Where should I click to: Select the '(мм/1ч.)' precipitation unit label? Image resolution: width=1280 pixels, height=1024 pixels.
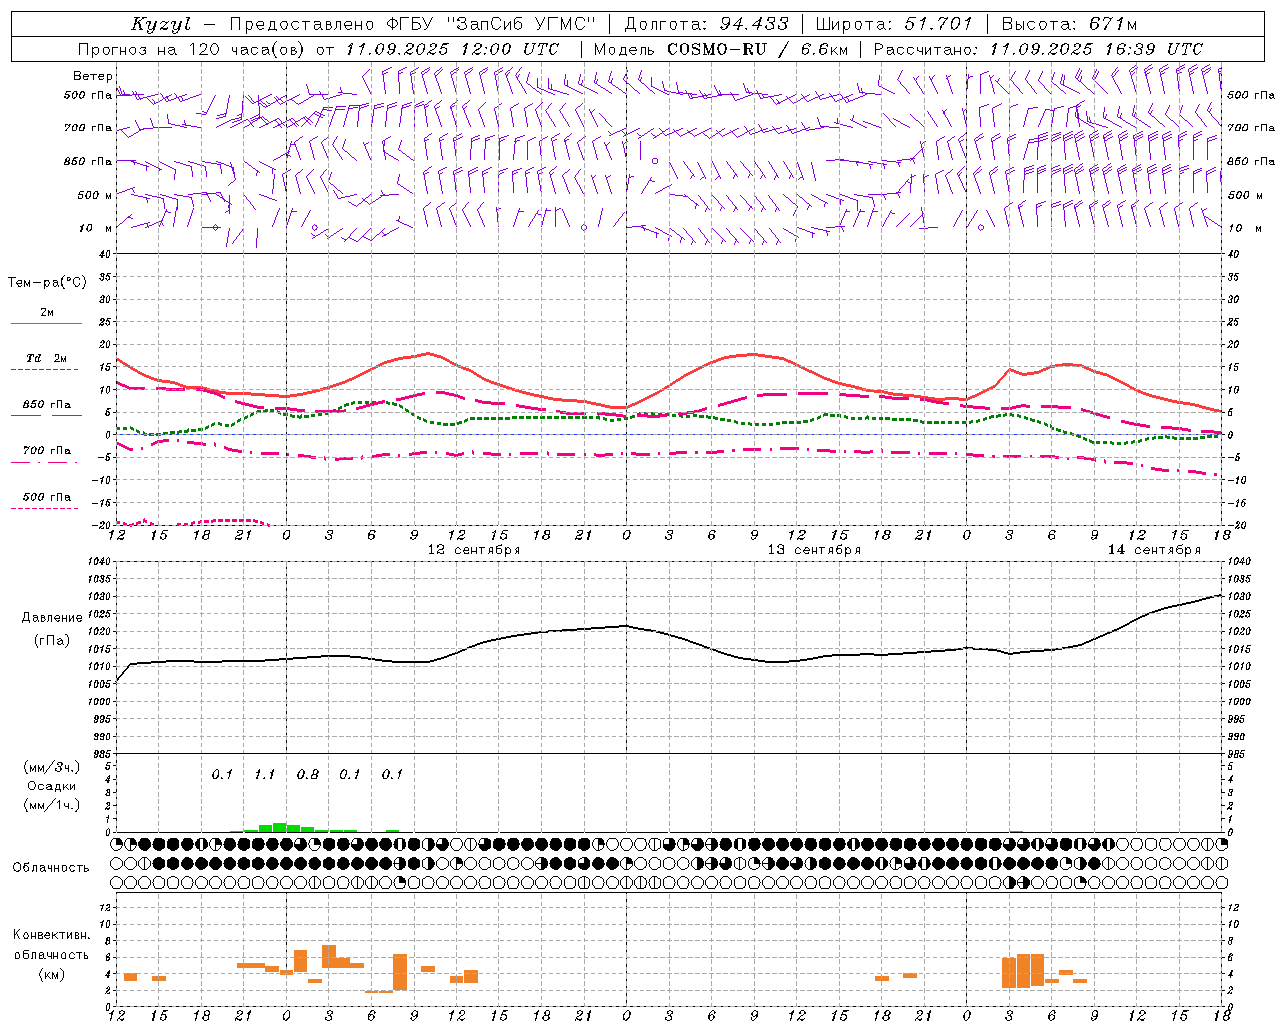[x=52, y=805]
